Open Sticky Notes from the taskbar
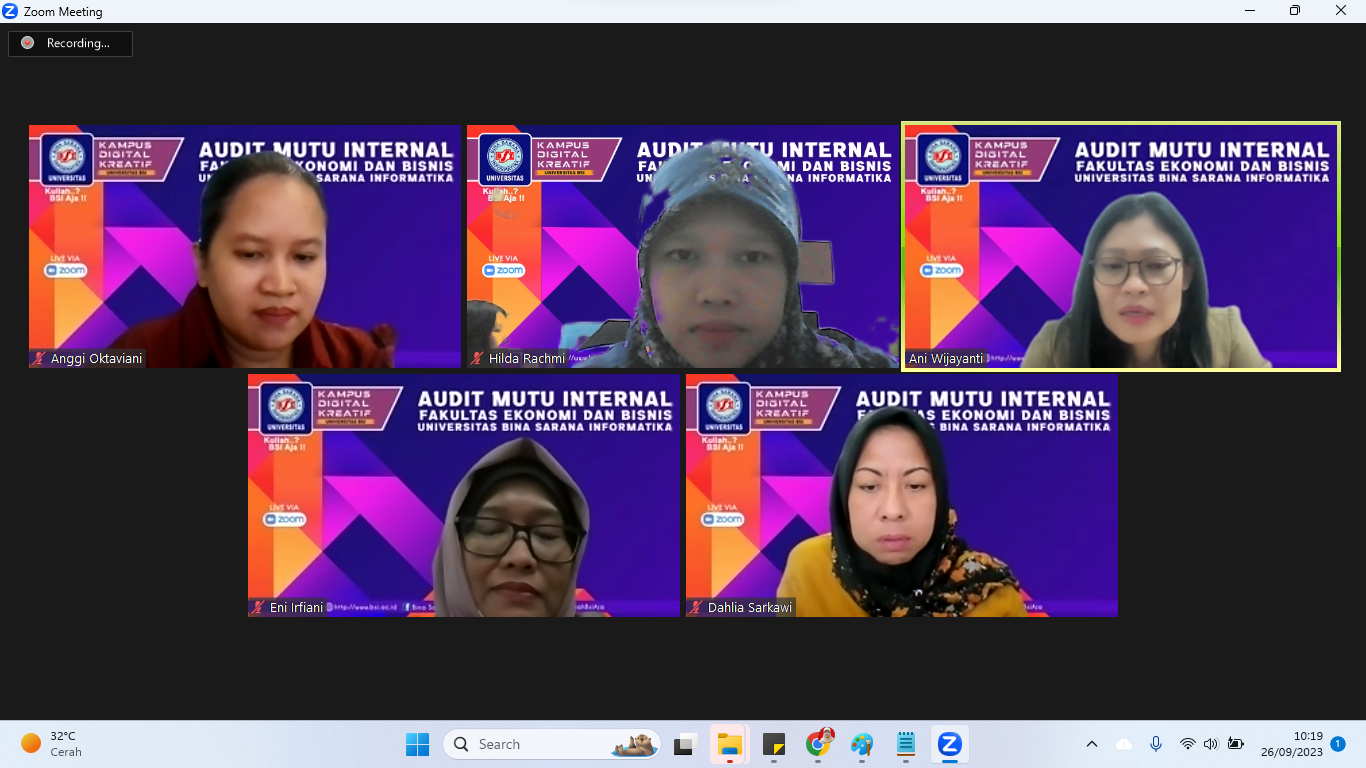 [x=774, y=744]
